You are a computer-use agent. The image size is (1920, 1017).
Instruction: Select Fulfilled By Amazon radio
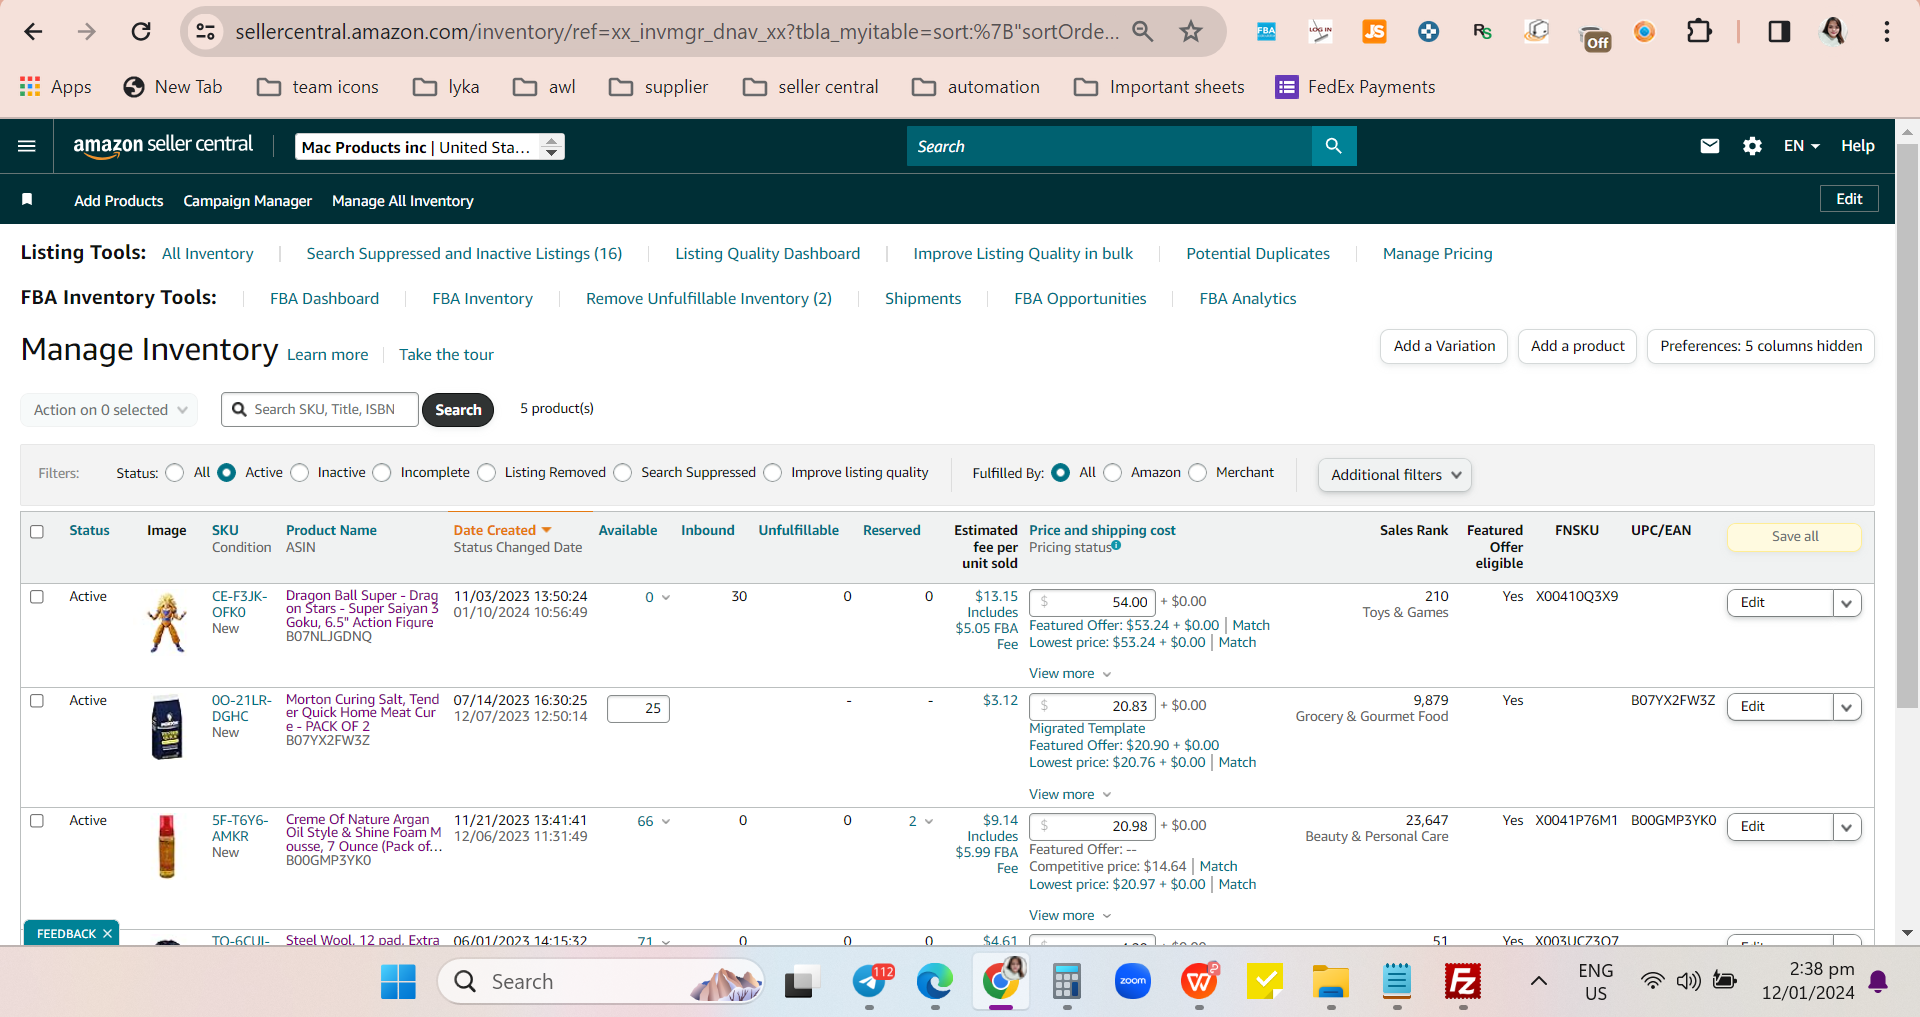(1113, 473)
